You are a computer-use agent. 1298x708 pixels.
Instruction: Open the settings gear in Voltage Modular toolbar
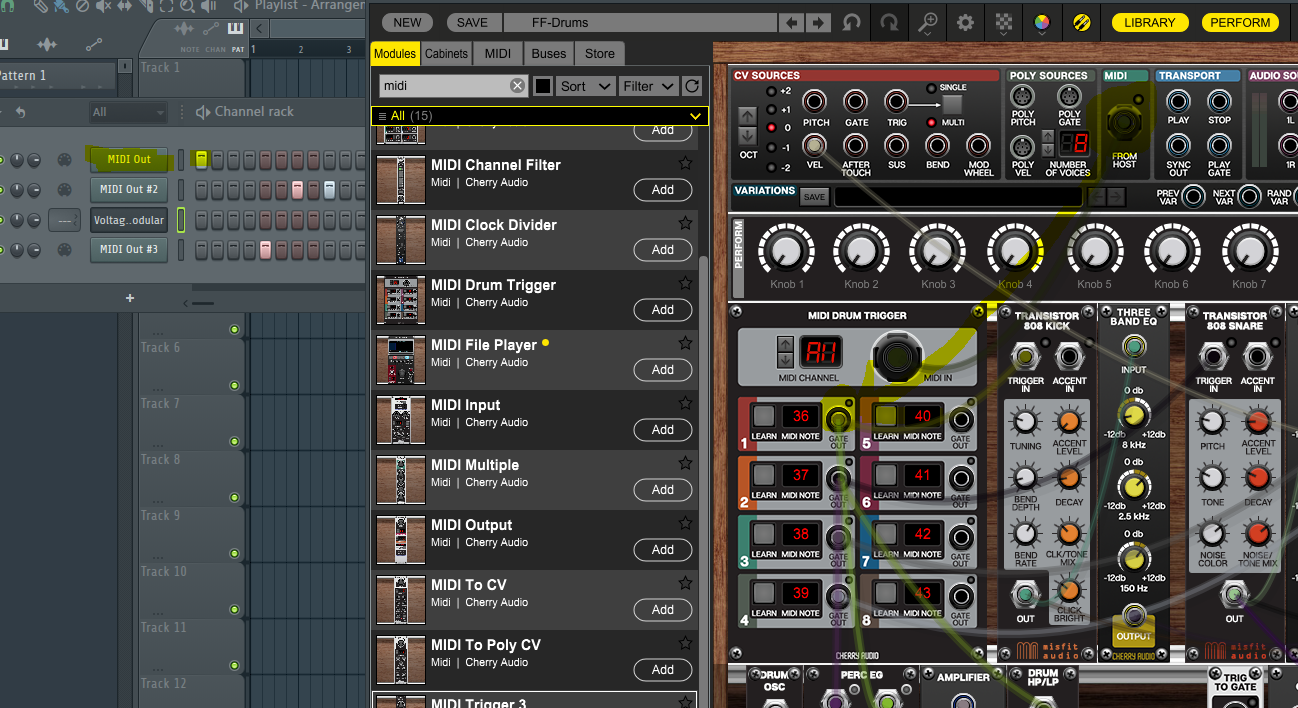pyautogui.click(x=965, y=22)
